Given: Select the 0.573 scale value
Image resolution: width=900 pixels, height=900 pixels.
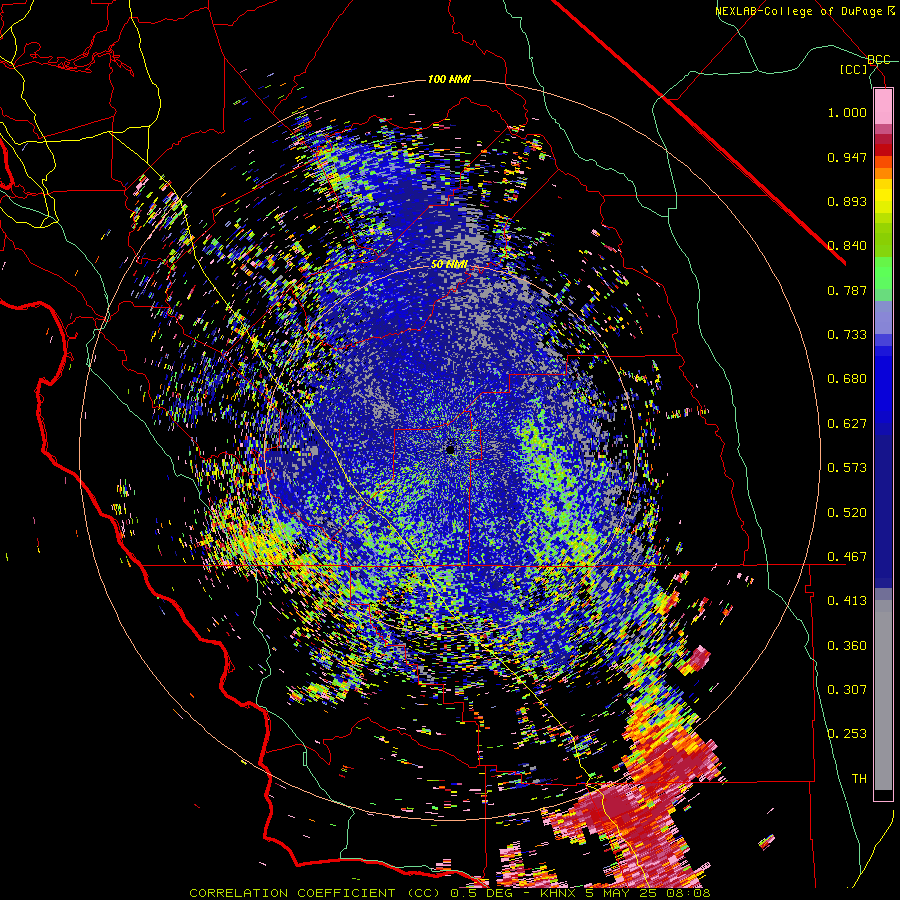Looking at the screenshot, I should coord(847,468).
